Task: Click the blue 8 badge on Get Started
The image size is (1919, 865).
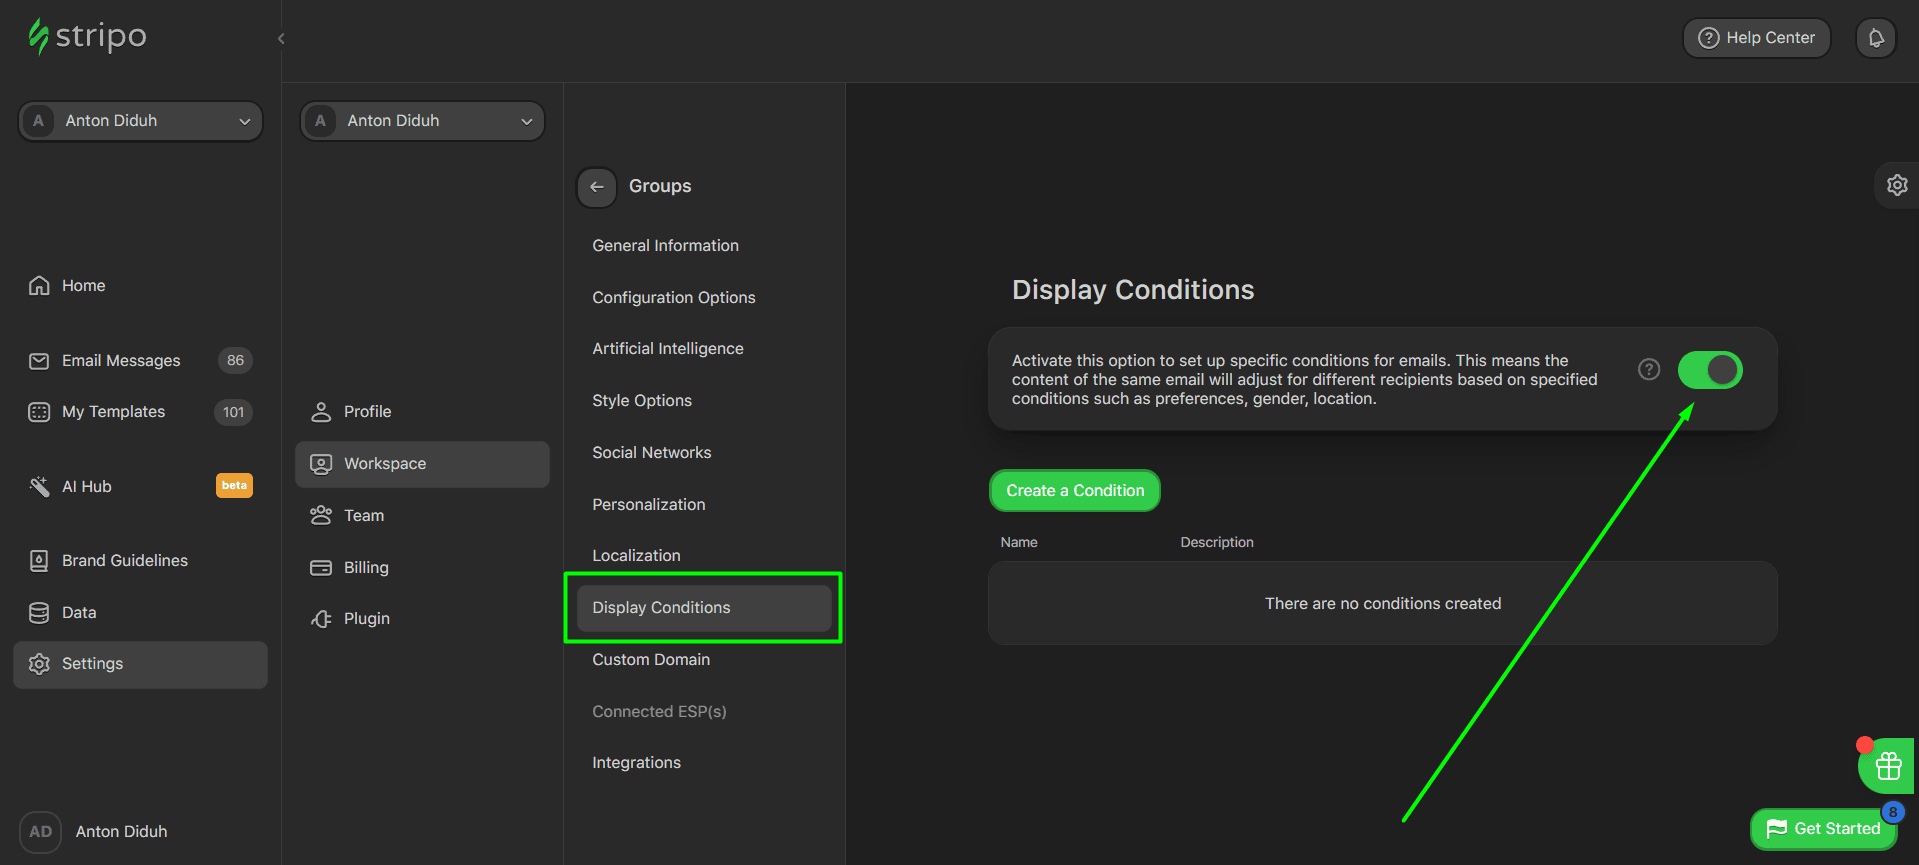Action: pos(1892,812)
